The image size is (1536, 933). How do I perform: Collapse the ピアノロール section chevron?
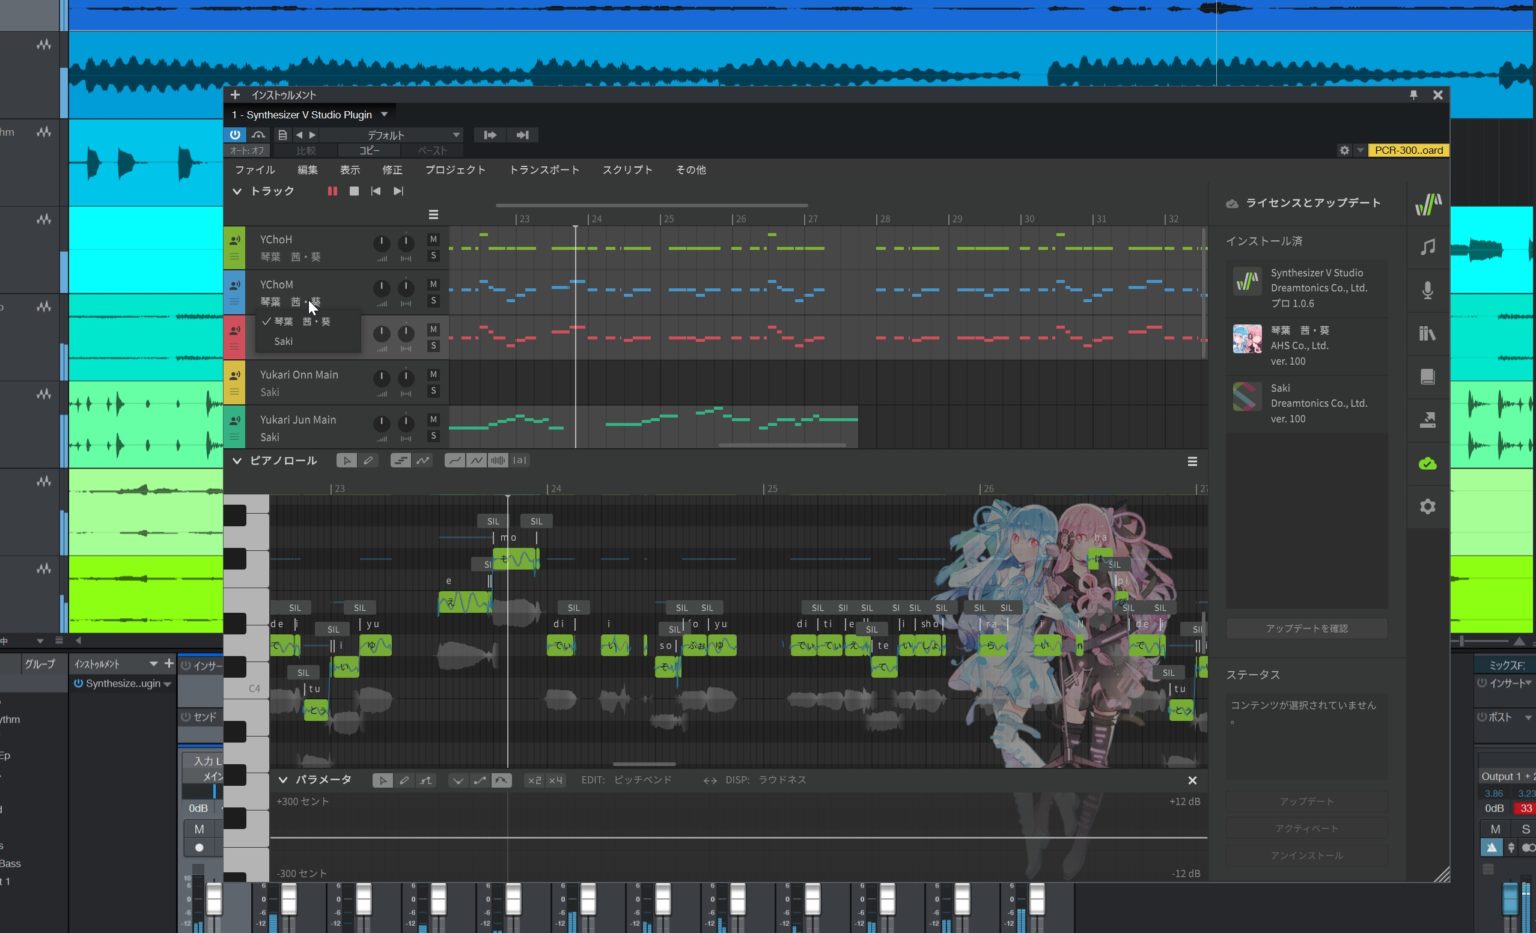(237, 461)
